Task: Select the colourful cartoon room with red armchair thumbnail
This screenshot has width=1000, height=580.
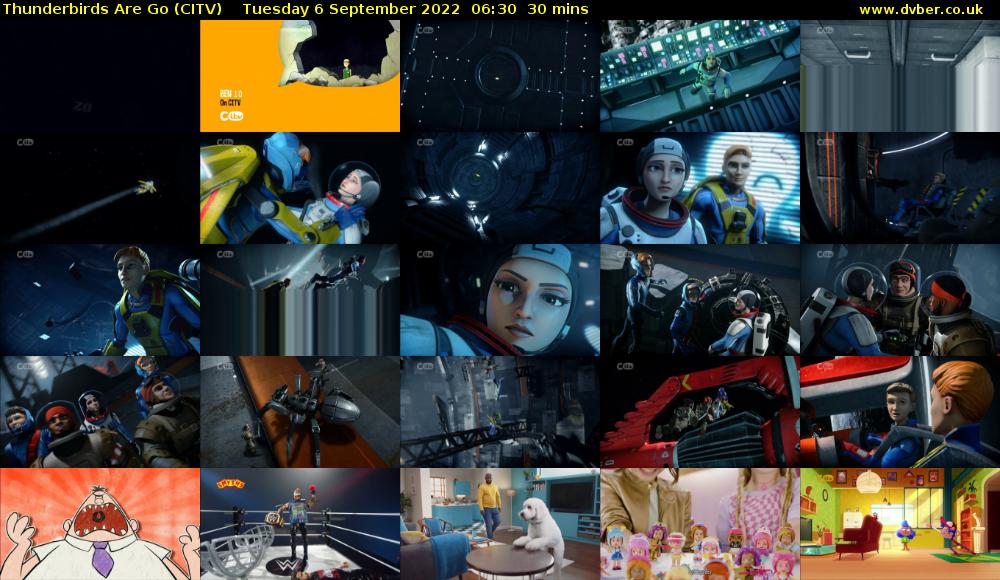Action: coord(900,524)
